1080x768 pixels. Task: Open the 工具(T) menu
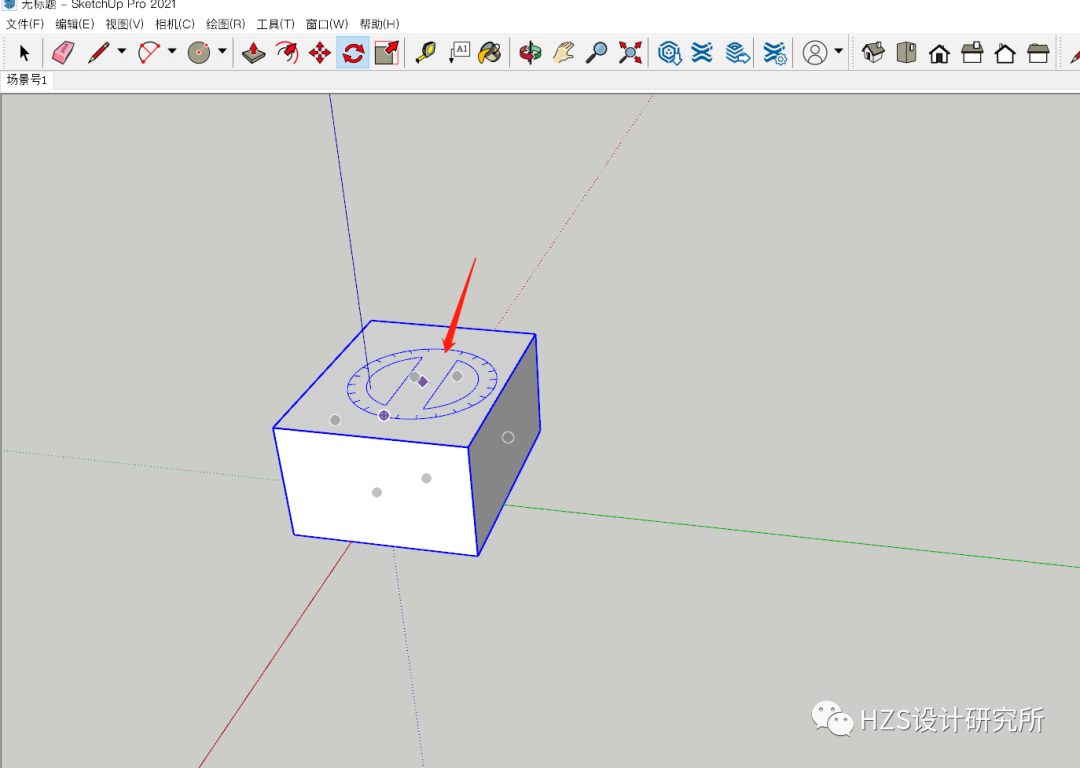pos(278,23)
